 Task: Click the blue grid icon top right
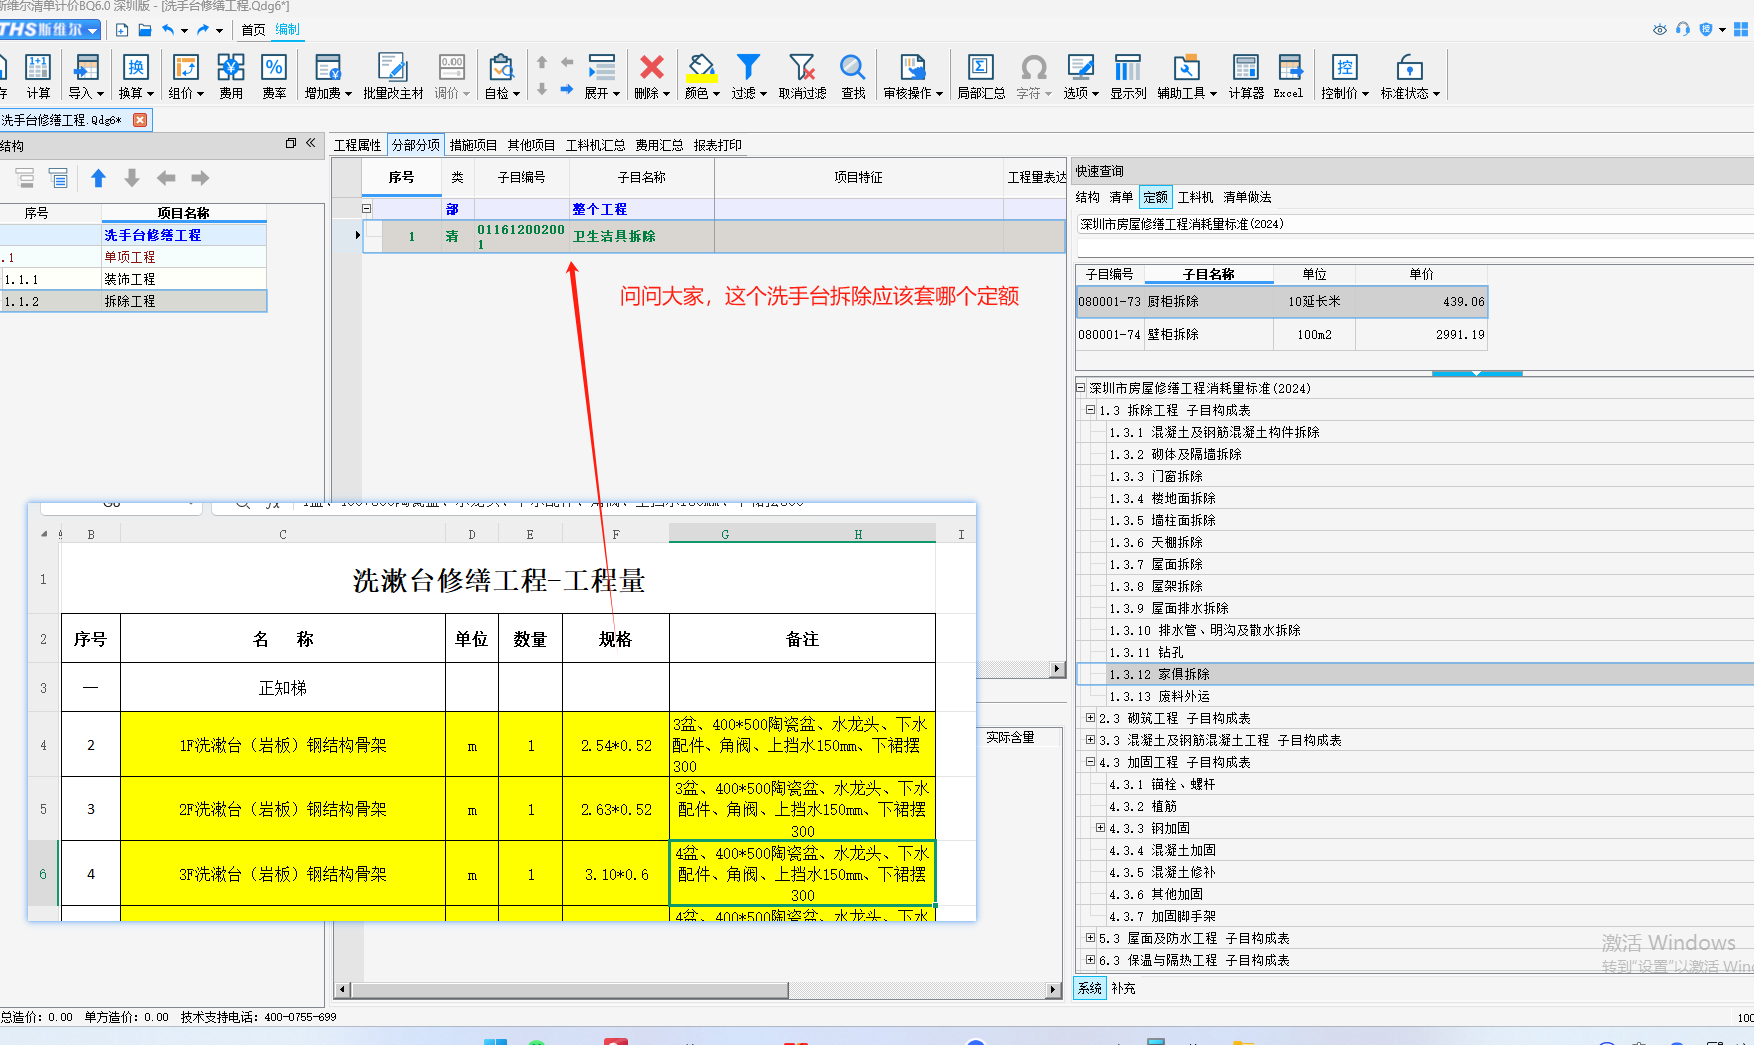1741,29
